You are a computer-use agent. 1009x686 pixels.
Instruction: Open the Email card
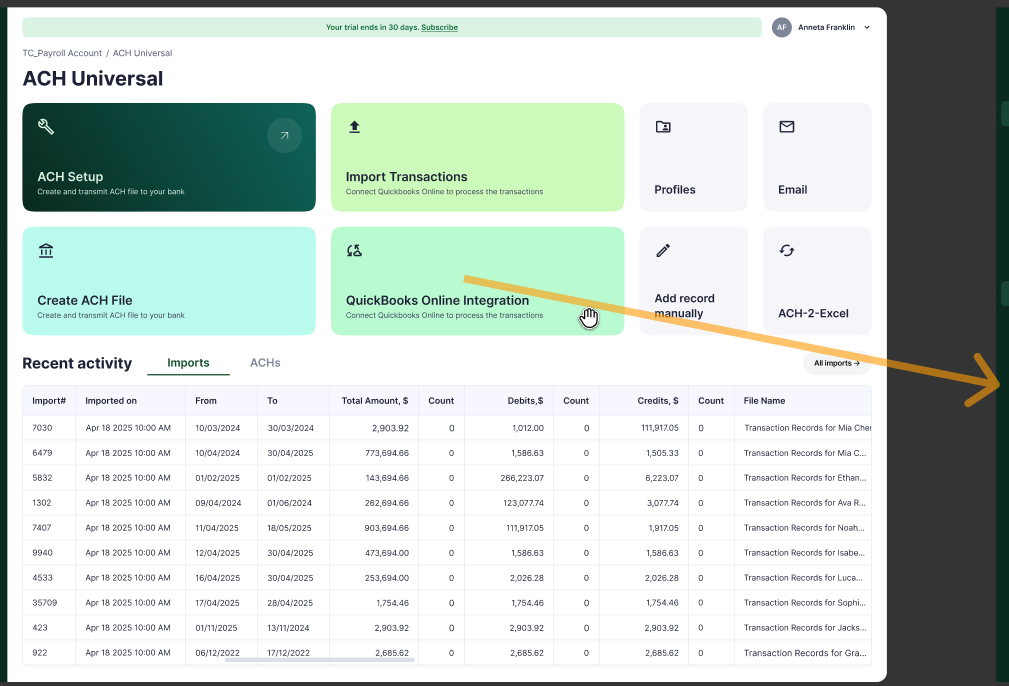coord(817,157)
